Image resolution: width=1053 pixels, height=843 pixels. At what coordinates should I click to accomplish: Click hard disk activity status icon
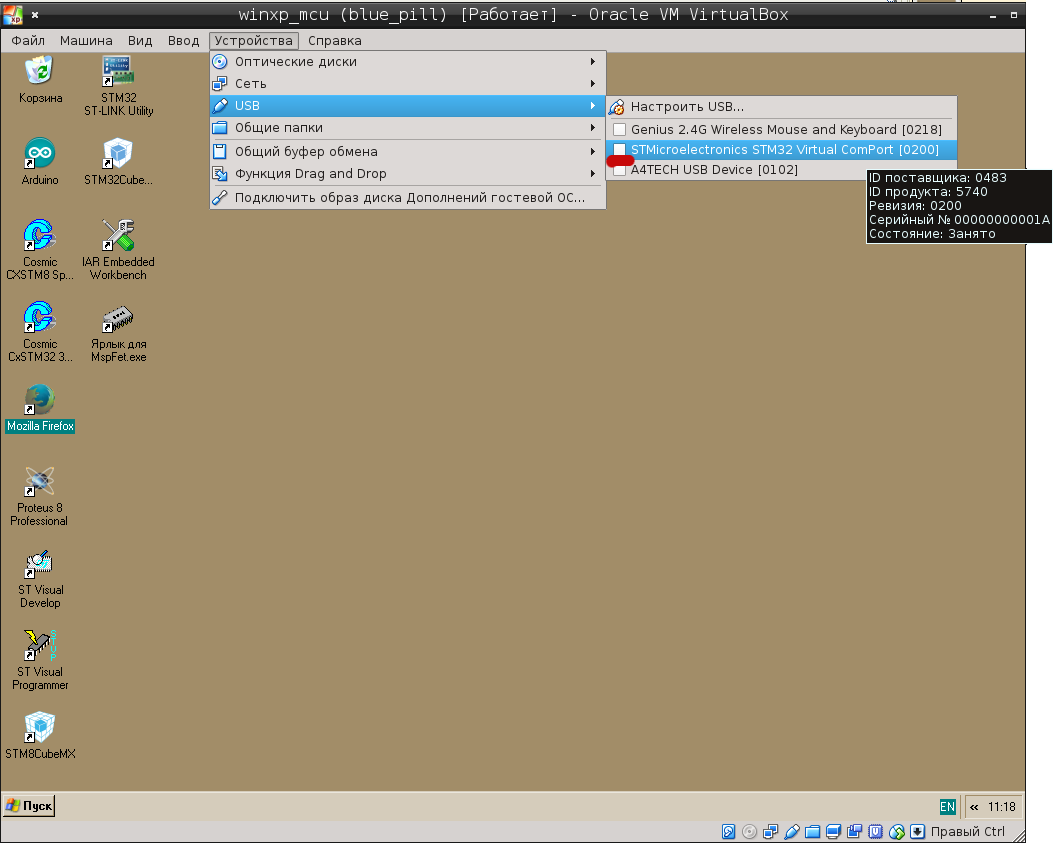pos(729,832)
